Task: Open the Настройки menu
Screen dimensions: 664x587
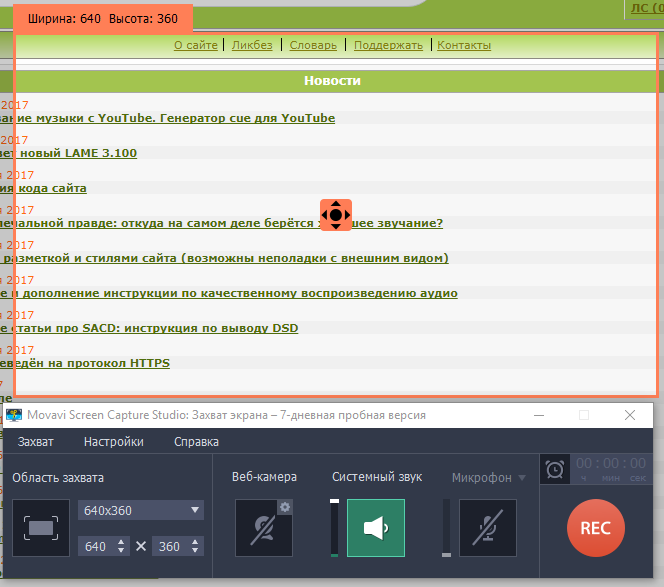Action: coord(113,442)
